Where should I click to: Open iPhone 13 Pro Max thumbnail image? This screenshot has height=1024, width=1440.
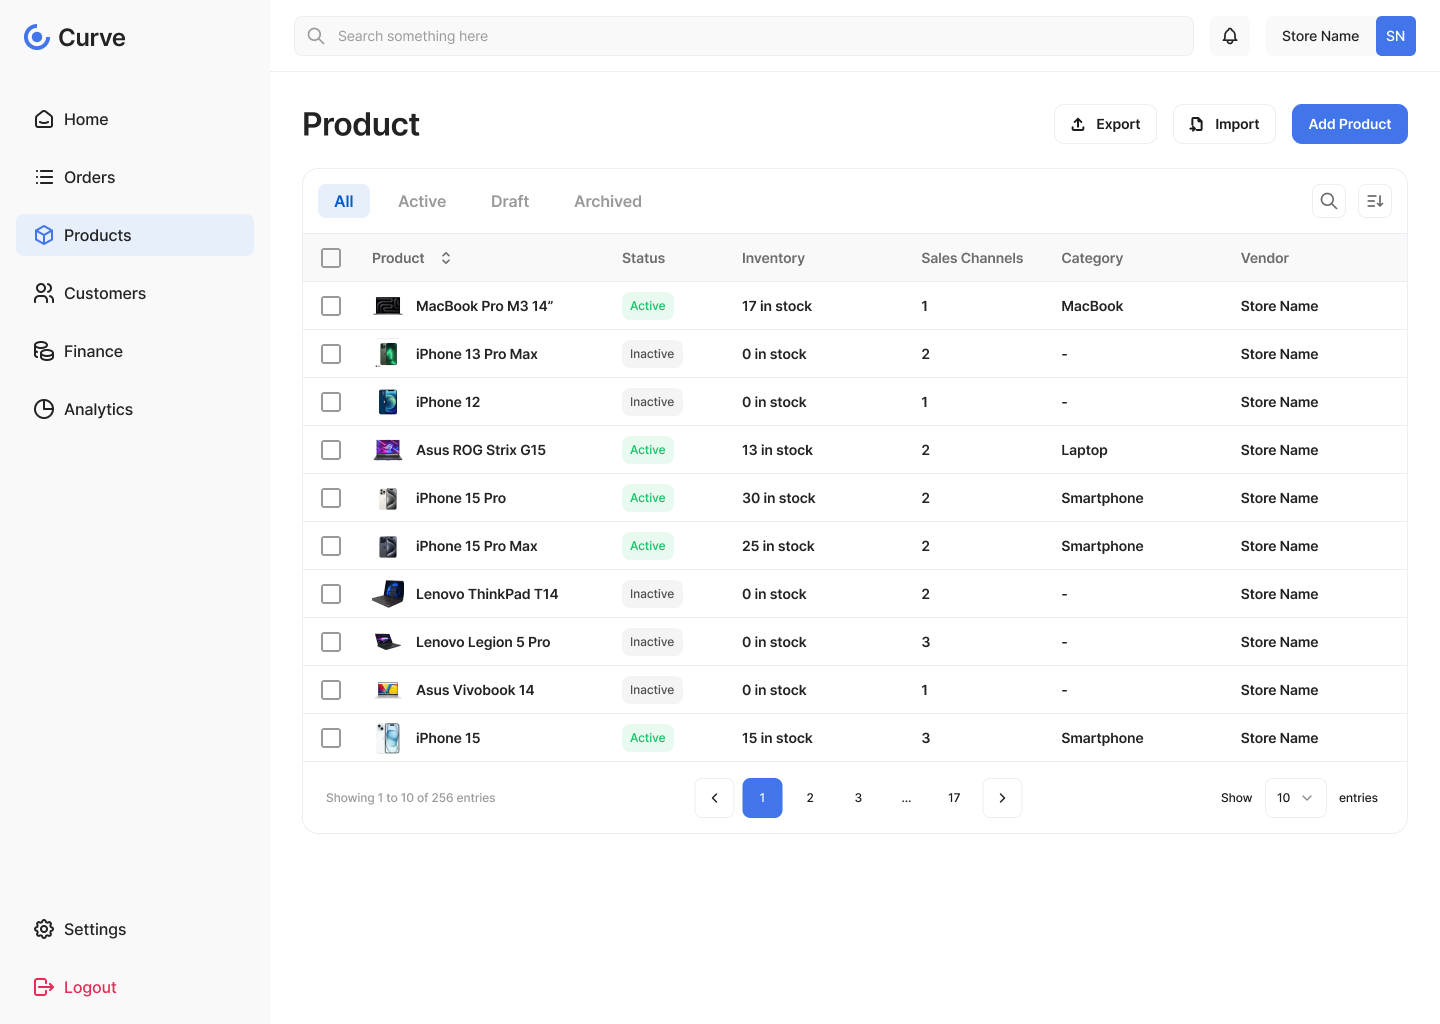point(388,354)
